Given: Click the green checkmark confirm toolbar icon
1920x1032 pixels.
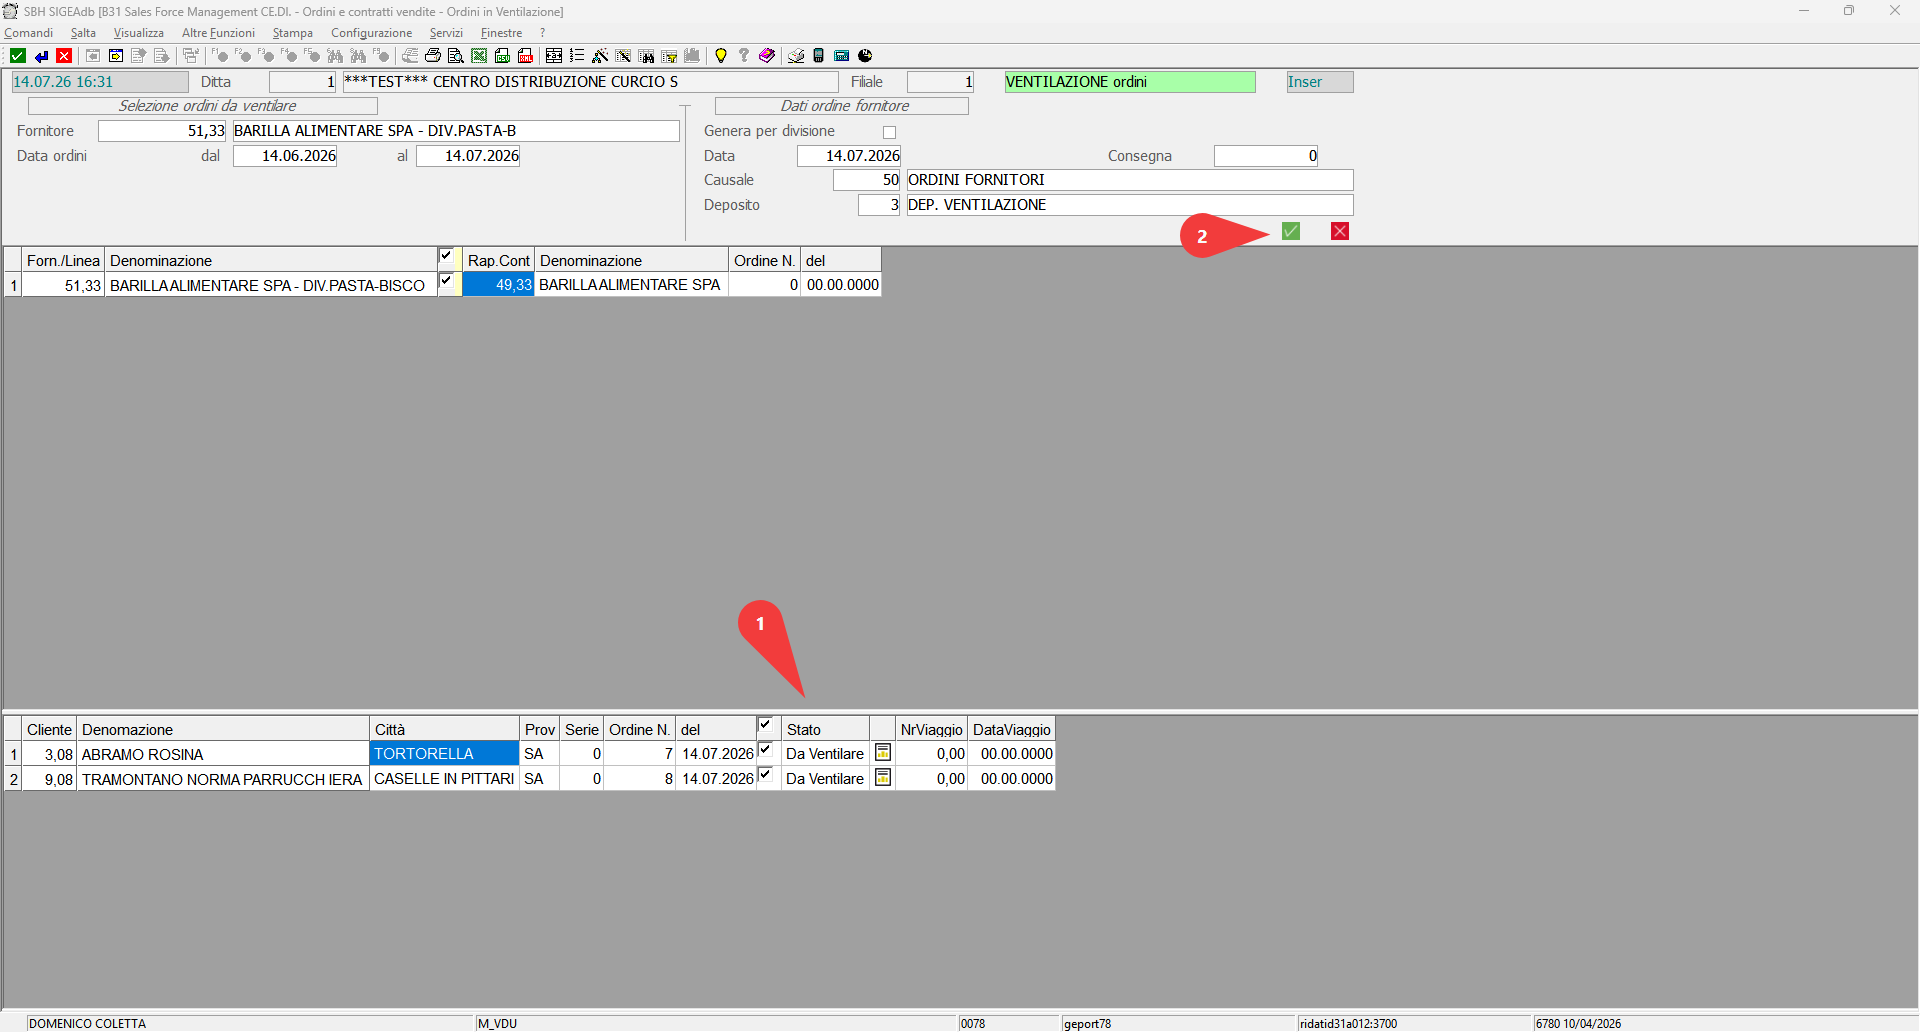Looking at the screenshot, I should click(x=18, y=56).
